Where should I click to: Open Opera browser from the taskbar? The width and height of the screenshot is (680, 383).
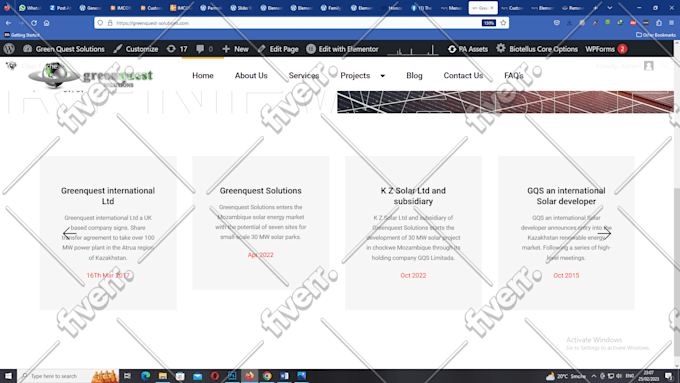215,376
